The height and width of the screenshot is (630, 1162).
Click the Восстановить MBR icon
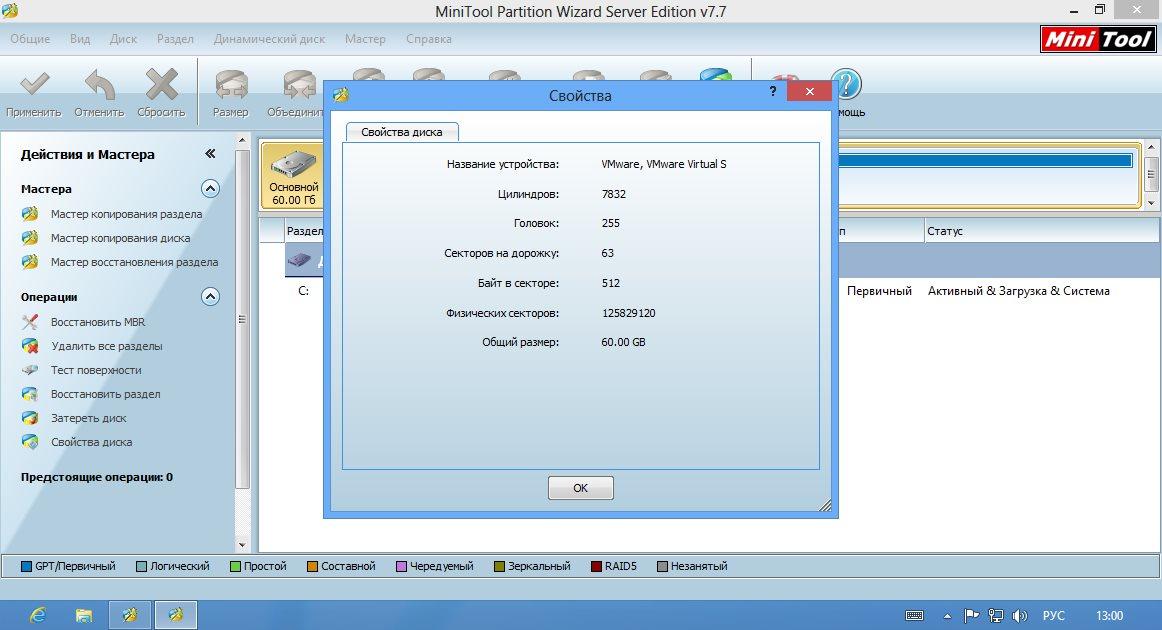pos(30,322)
